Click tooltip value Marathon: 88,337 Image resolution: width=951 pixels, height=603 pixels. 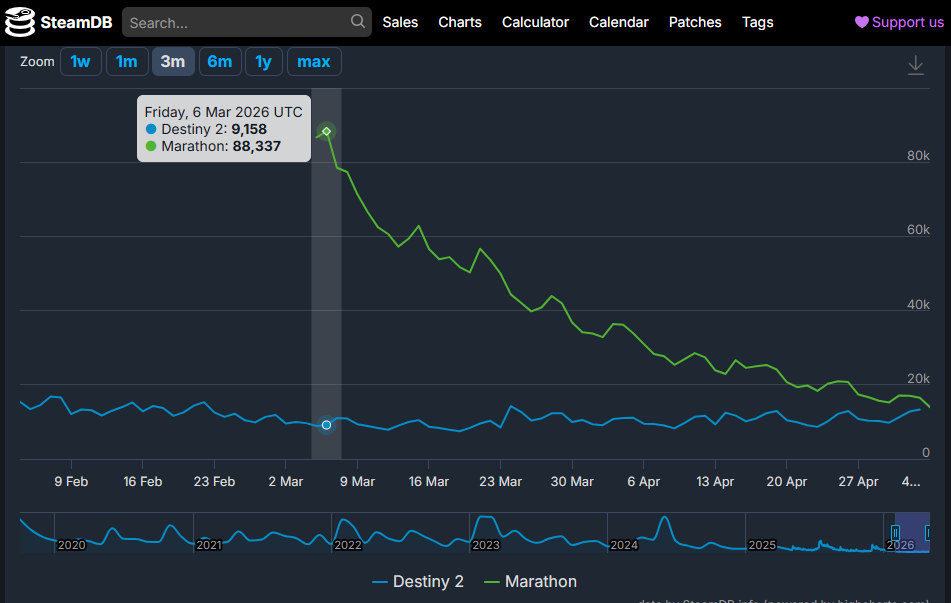(x=213, y=146)
